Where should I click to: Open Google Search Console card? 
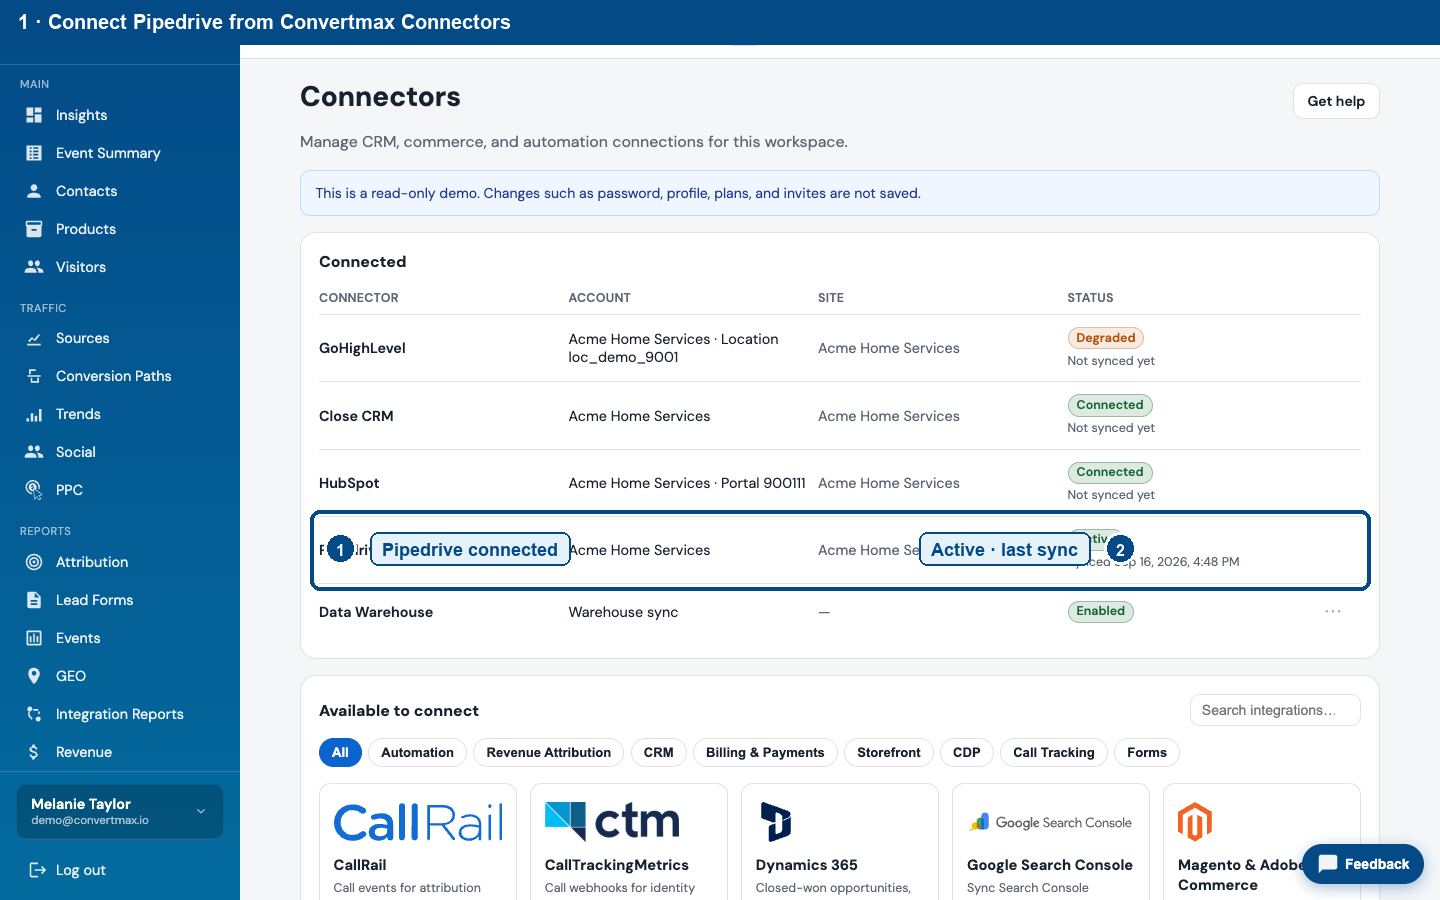tap(1051, 842)
